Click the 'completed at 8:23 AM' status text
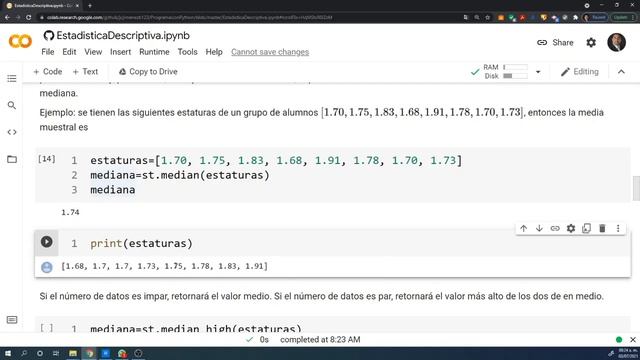Viewport: 640px width, 360px height. coord(320,340)
